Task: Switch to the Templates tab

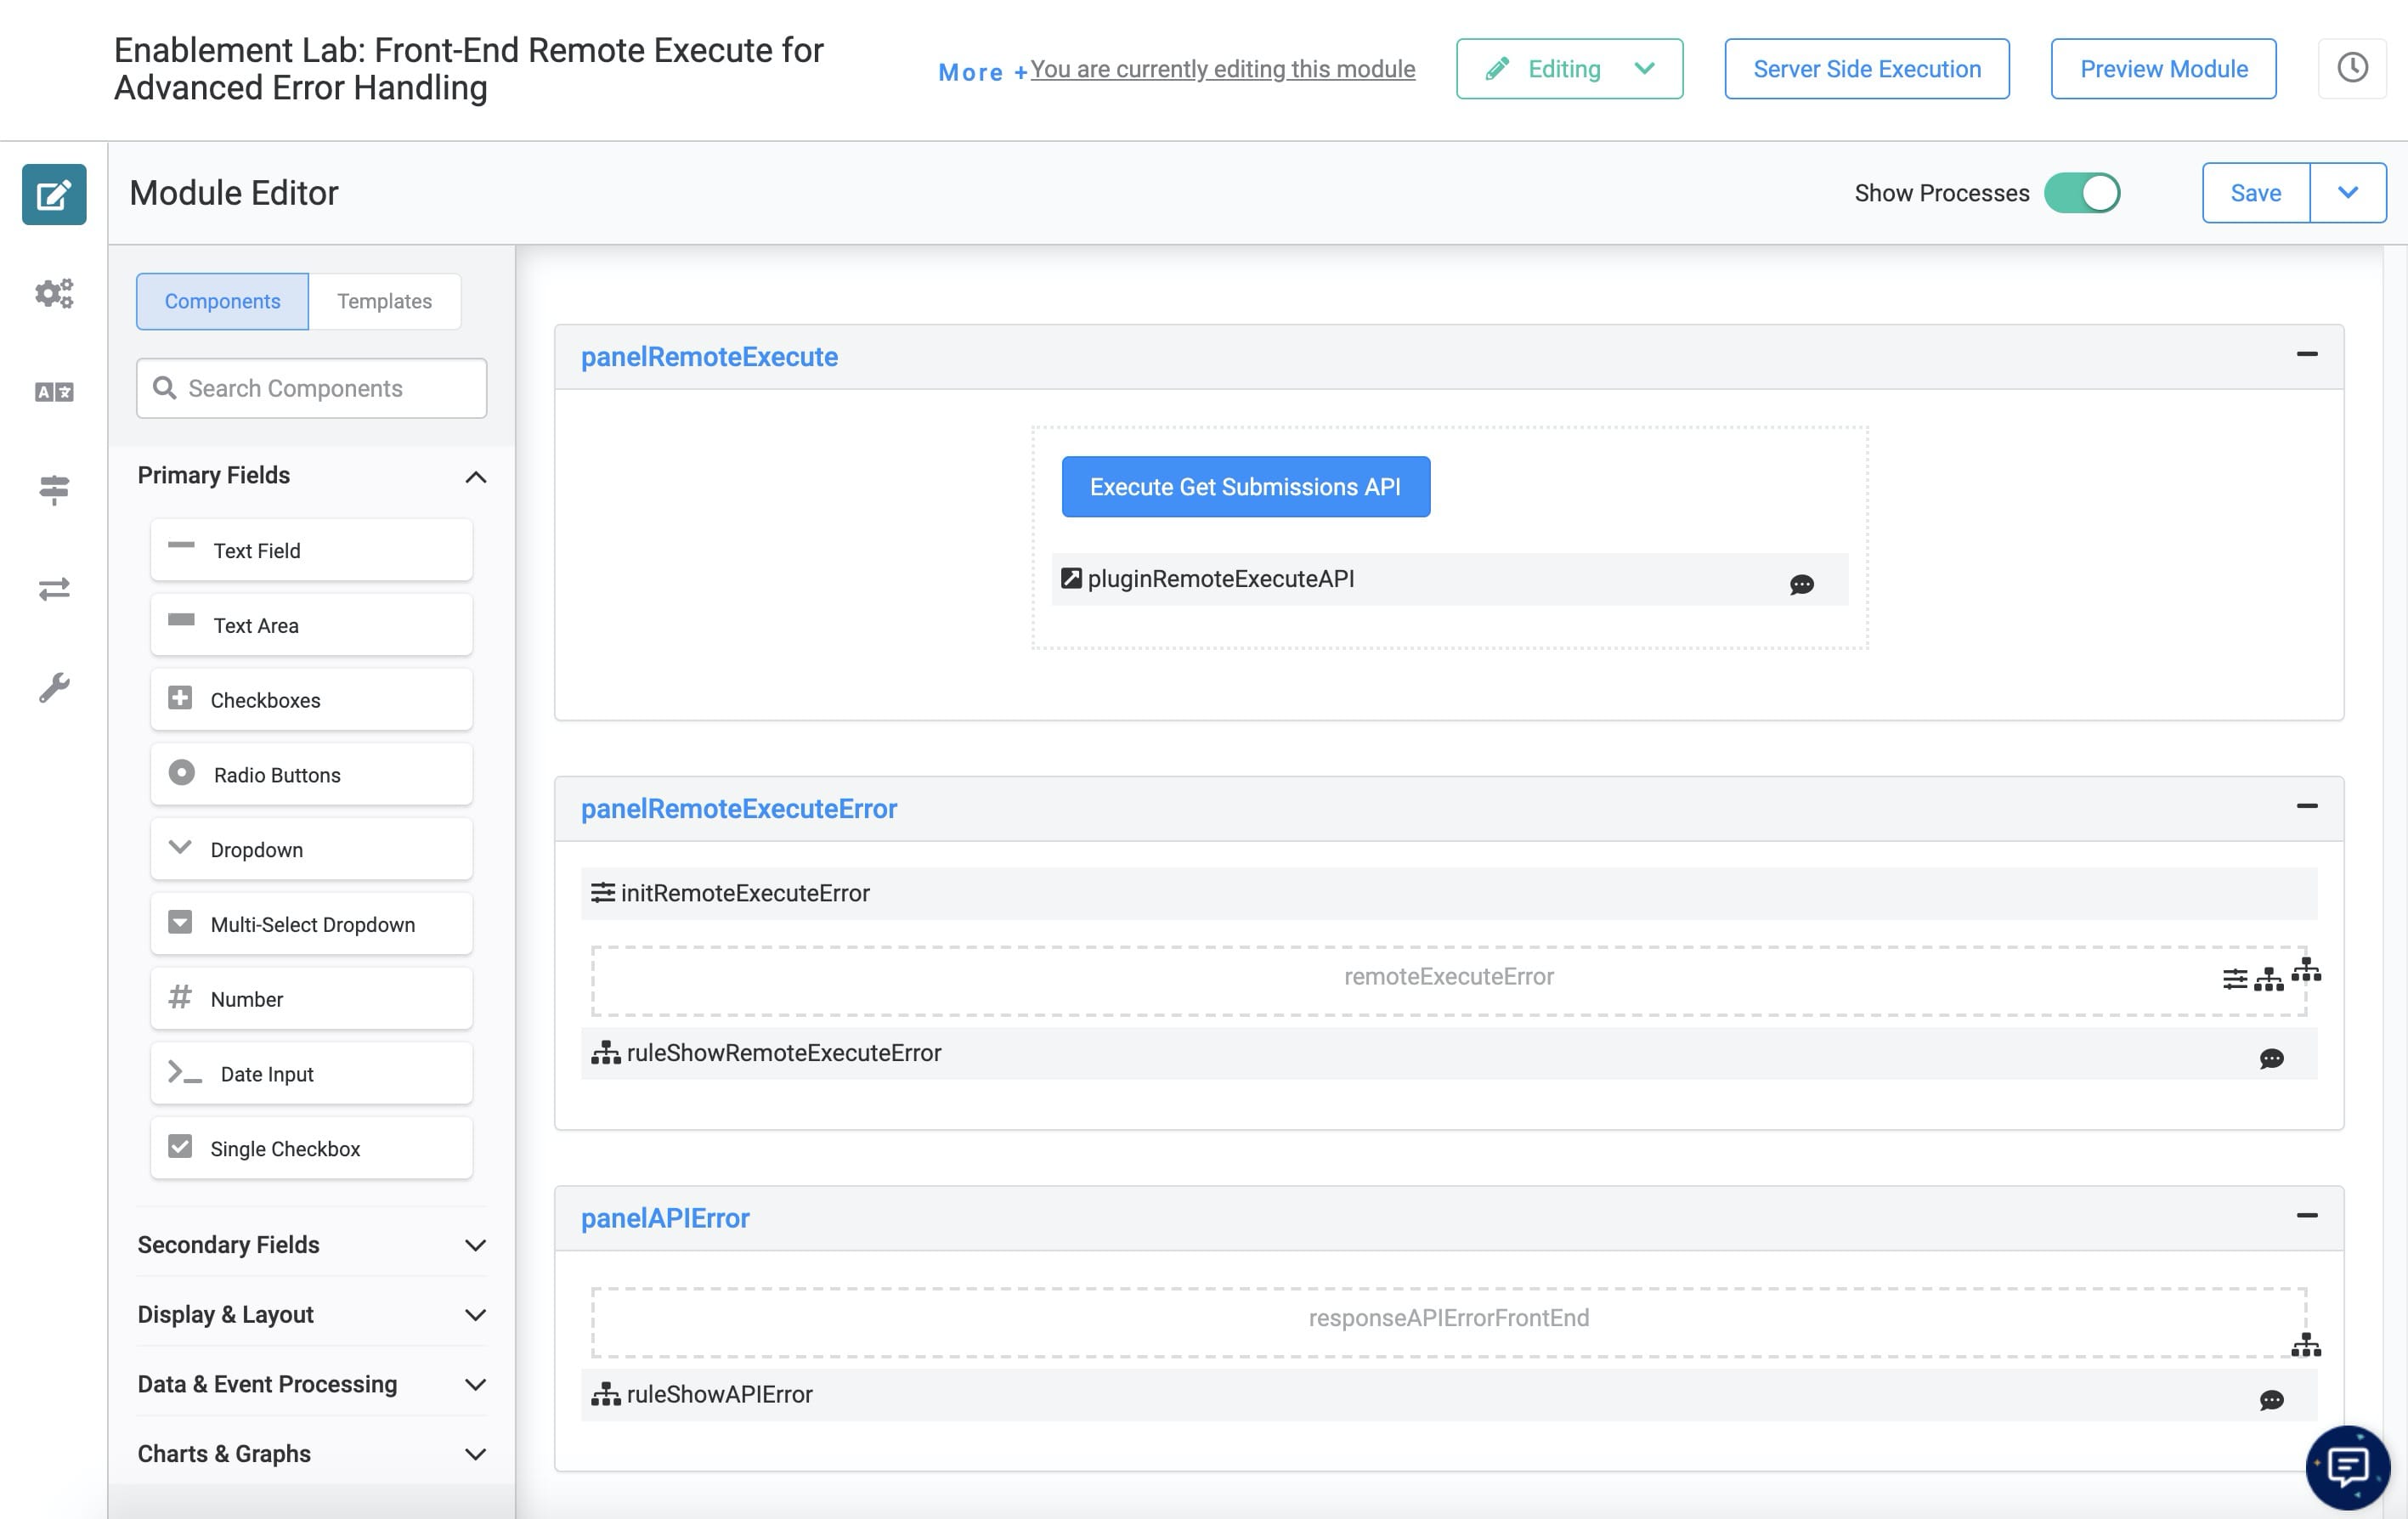Action: 384,301
